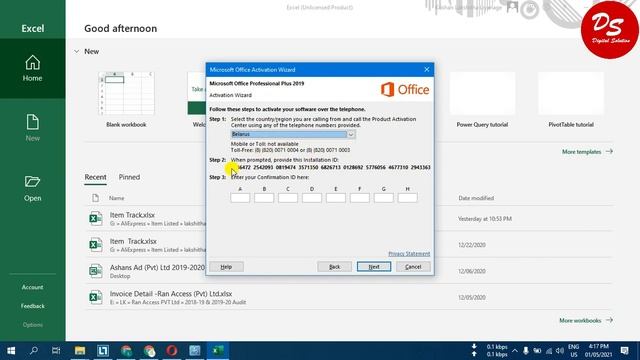Screen dimensions: 640x360
Task: Open Opera browser from taskbar
Action: coord(172,351)
